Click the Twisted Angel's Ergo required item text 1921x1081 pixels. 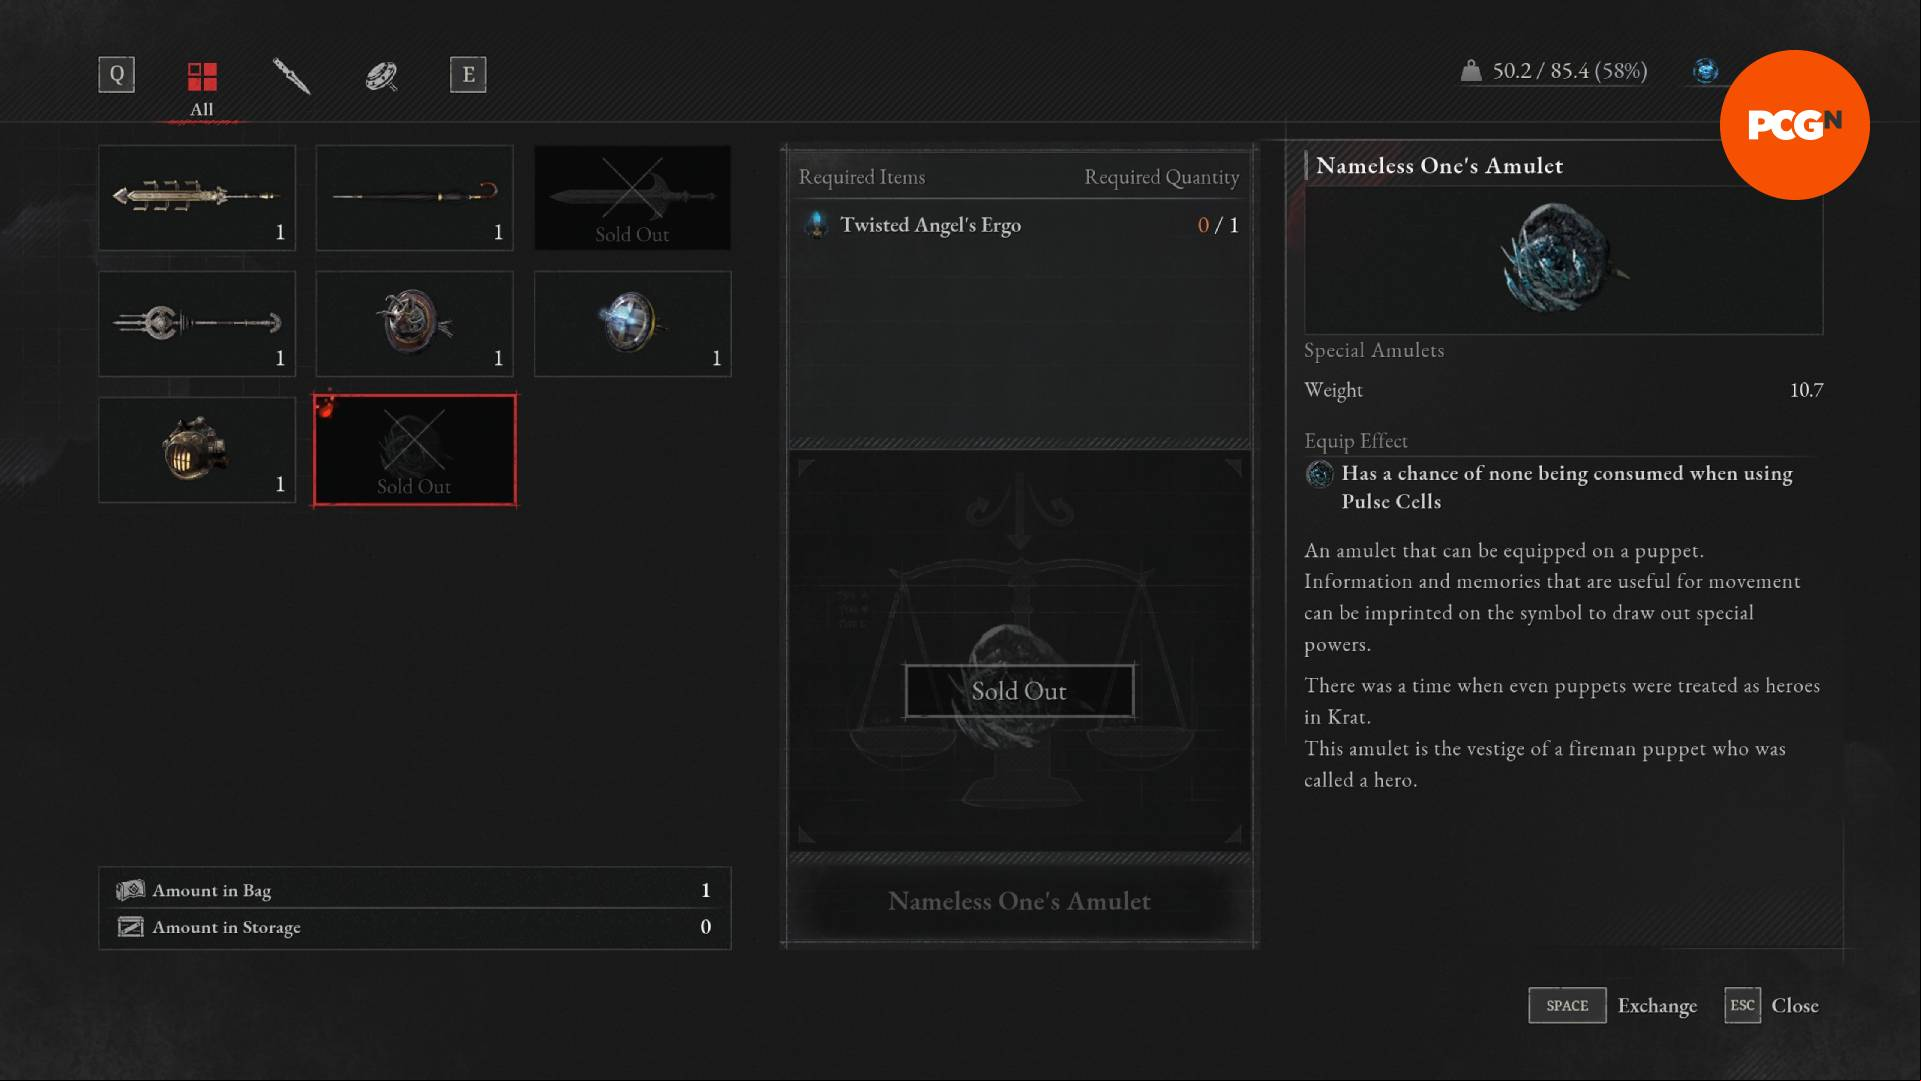point(930,225)
